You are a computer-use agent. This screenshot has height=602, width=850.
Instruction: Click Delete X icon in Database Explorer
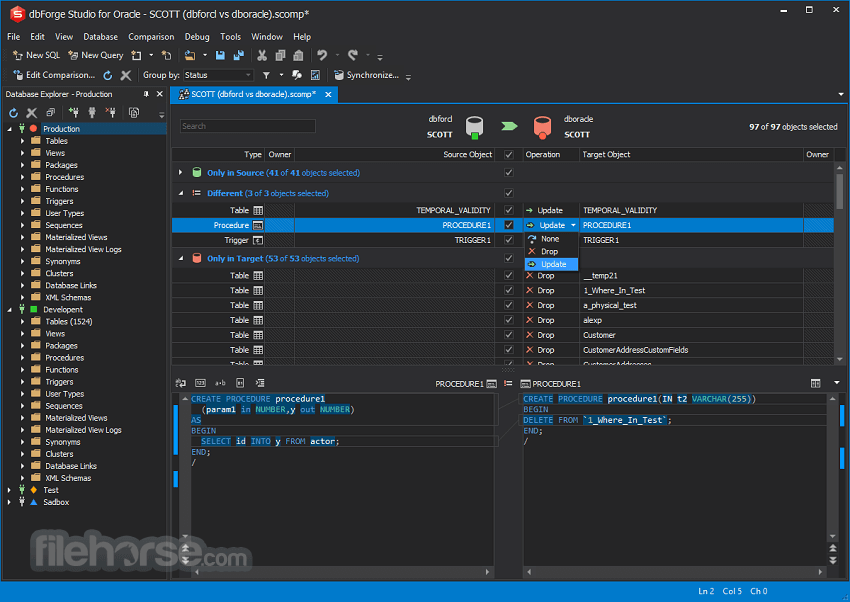click(x=32, y=113)
